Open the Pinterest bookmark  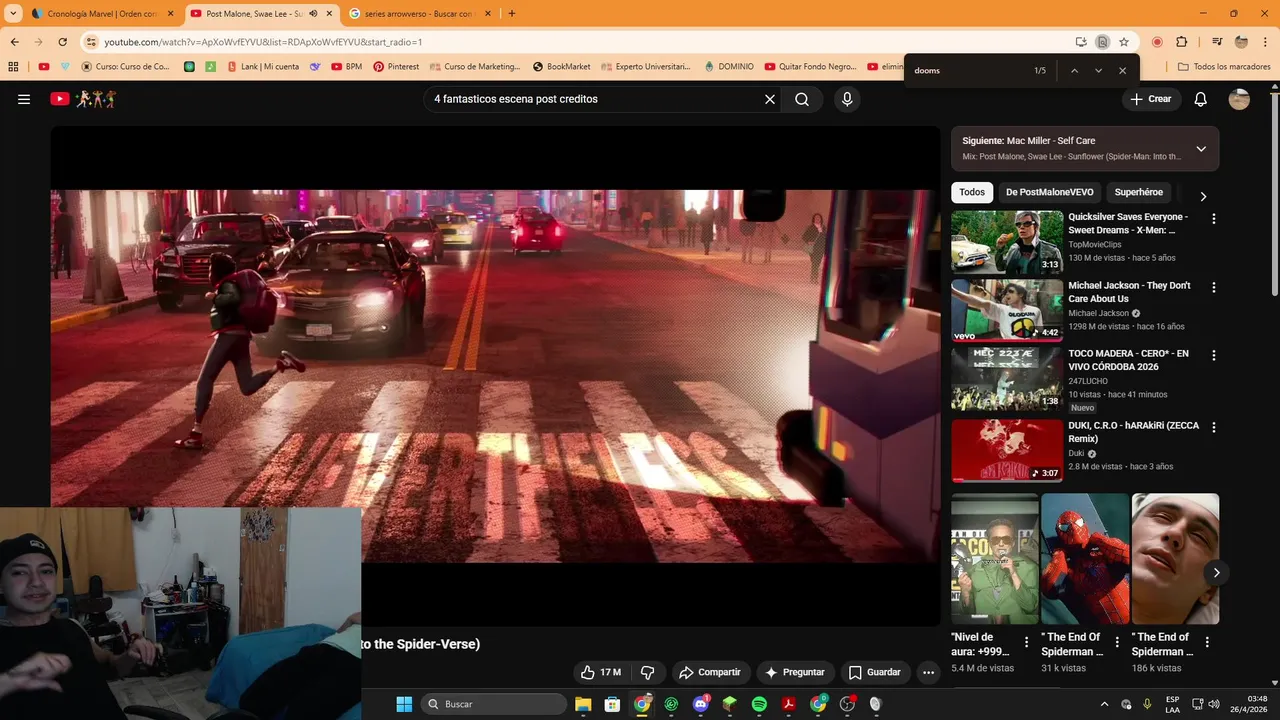click(396, 67)
